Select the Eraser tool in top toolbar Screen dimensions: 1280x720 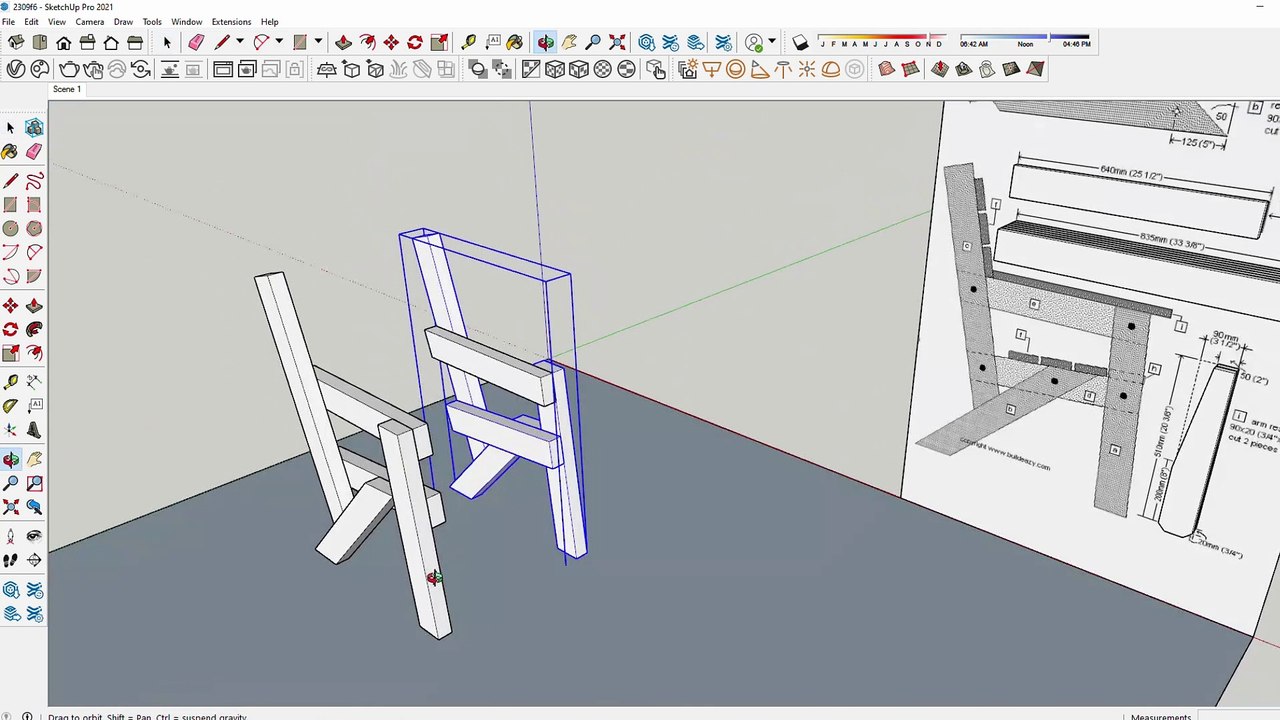click(x=196, y=43)
